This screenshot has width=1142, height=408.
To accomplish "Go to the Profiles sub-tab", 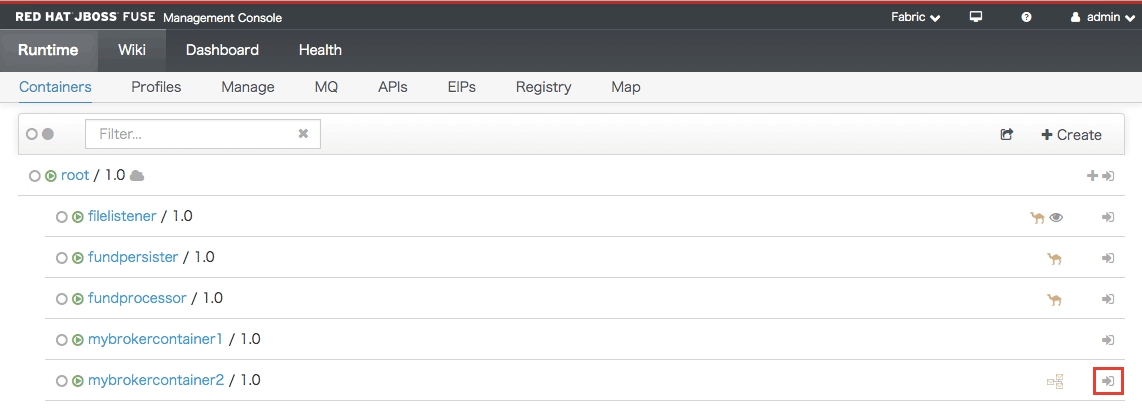I will coord(156,87).
